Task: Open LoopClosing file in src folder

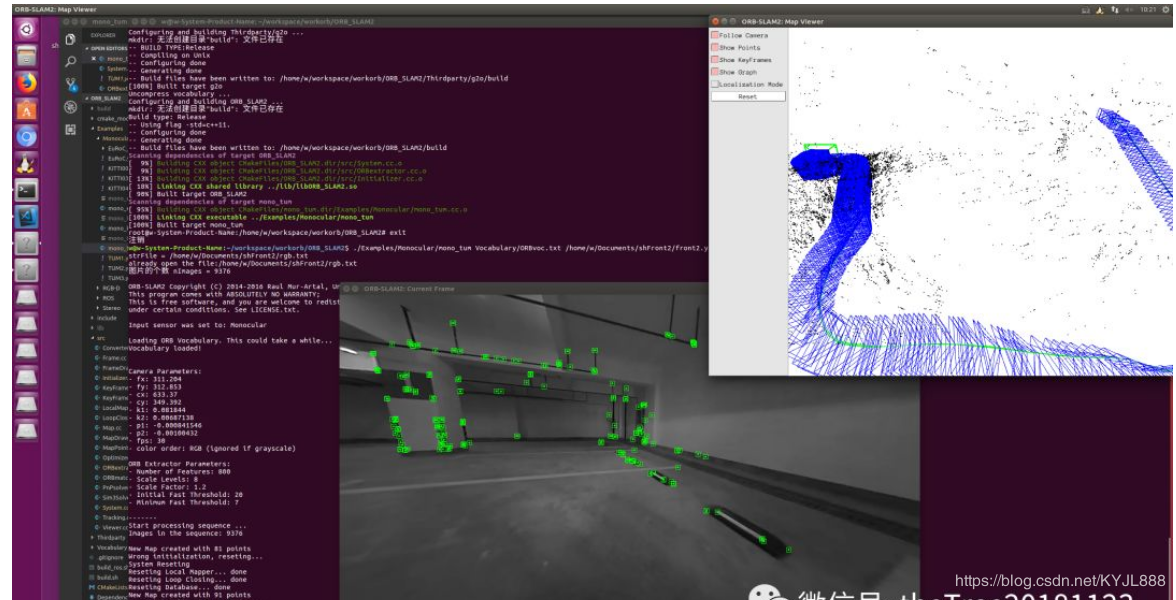Action: point(111,418)
